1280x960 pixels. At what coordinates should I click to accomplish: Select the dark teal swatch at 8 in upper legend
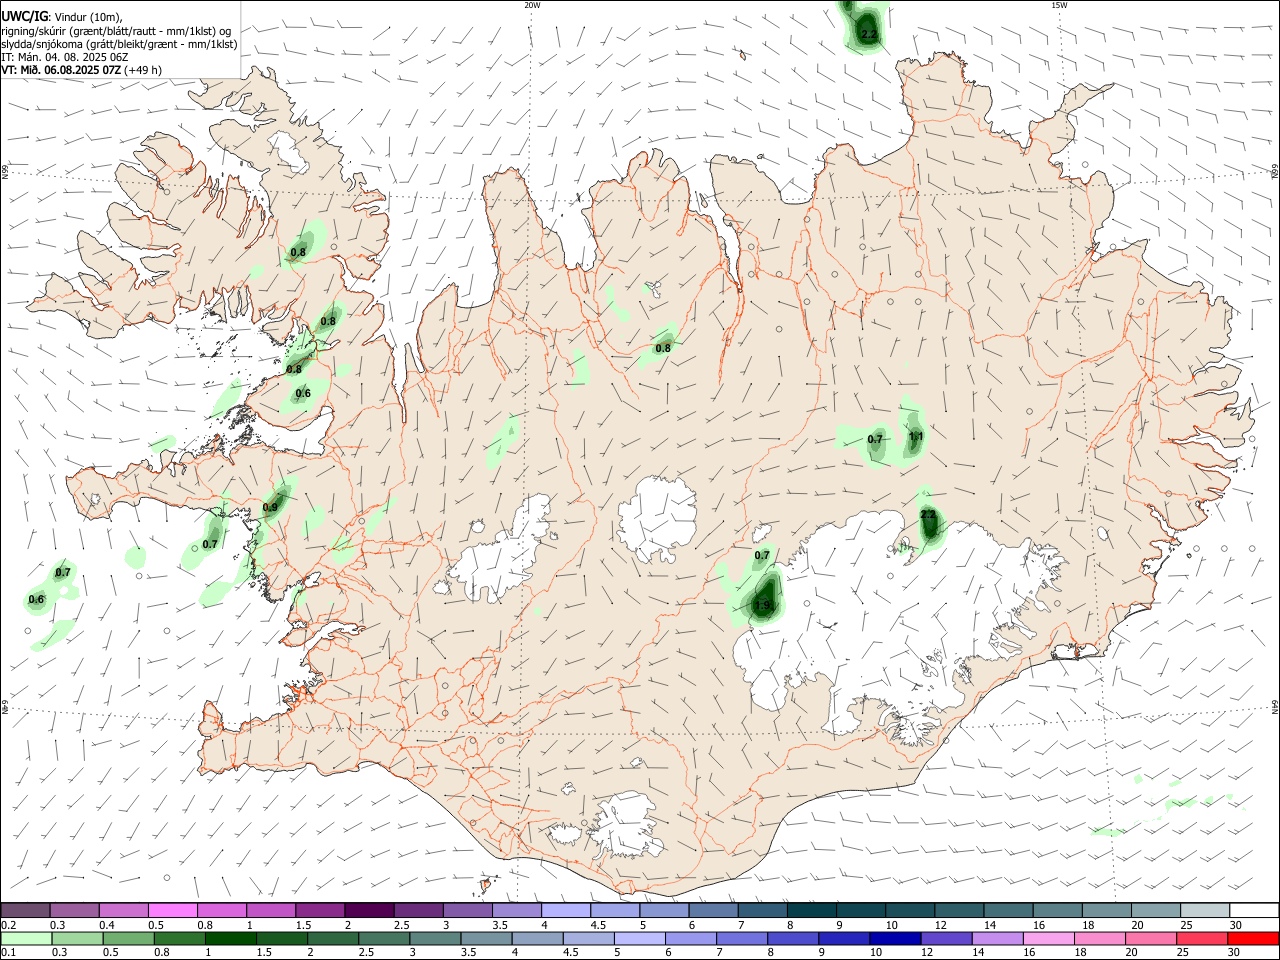pos(811,910)
